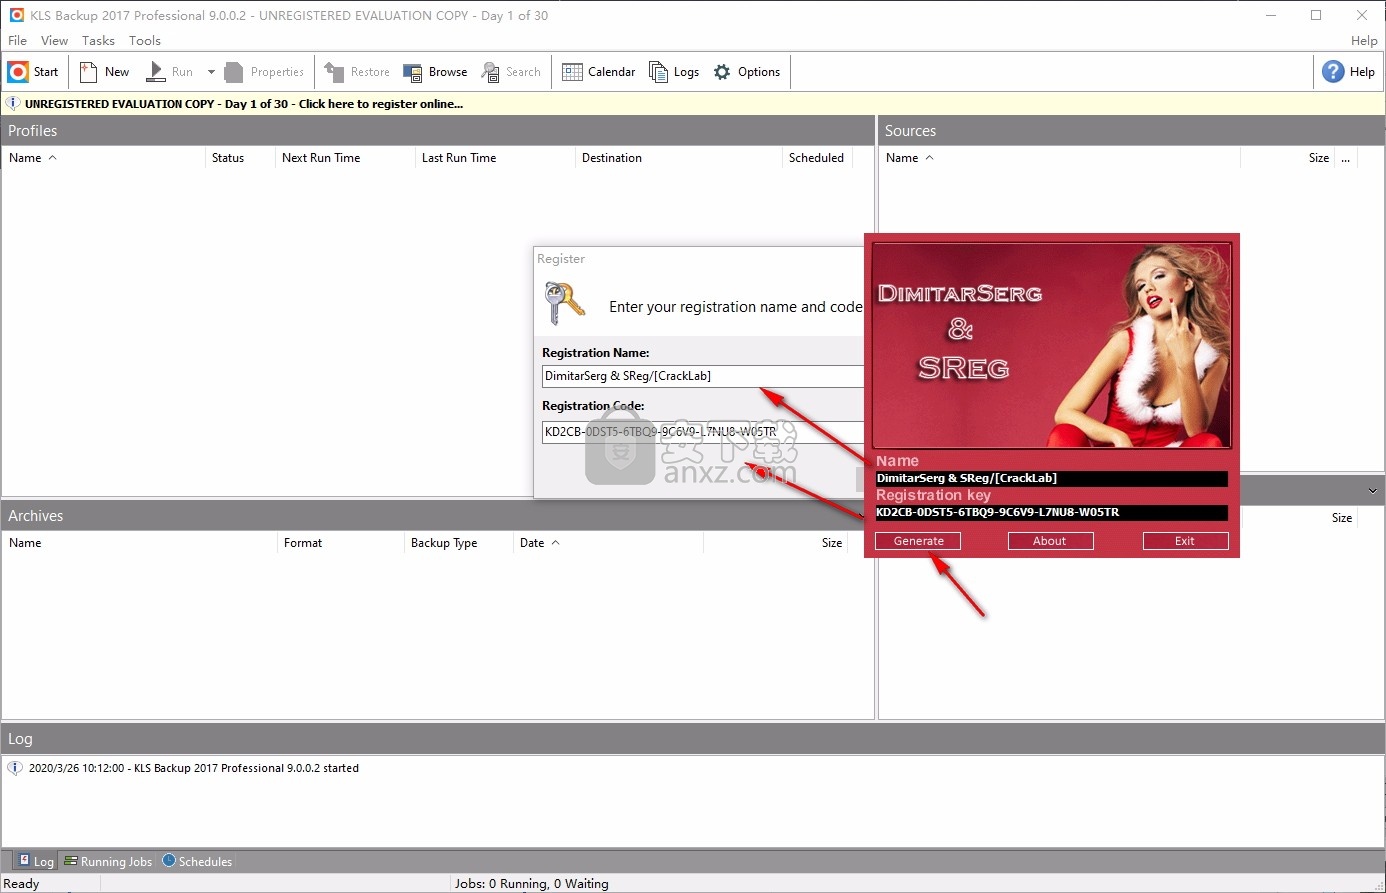Click the Registration Code input field
The height and width of the screenshot is (893, 1386).
[x=702, y=432]
